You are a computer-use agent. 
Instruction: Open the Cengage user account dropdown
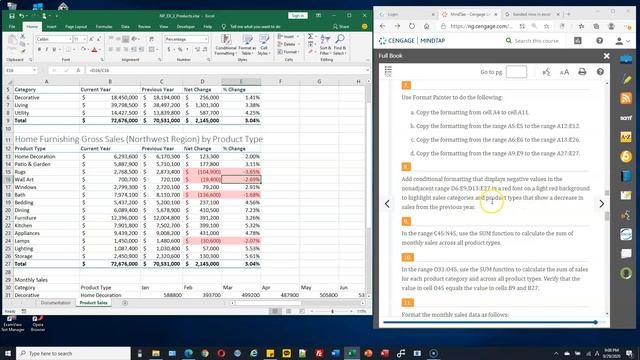pos(622,41)
